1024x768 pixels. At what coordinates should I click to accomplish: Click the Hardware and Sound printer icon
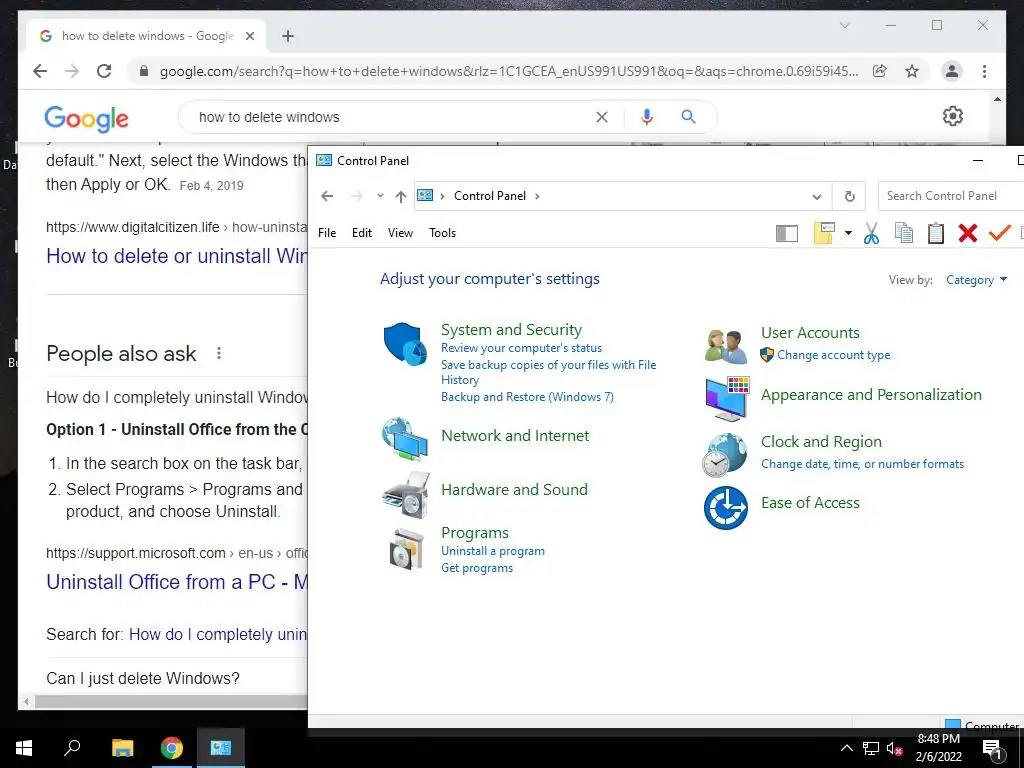[x=406, y=494]
